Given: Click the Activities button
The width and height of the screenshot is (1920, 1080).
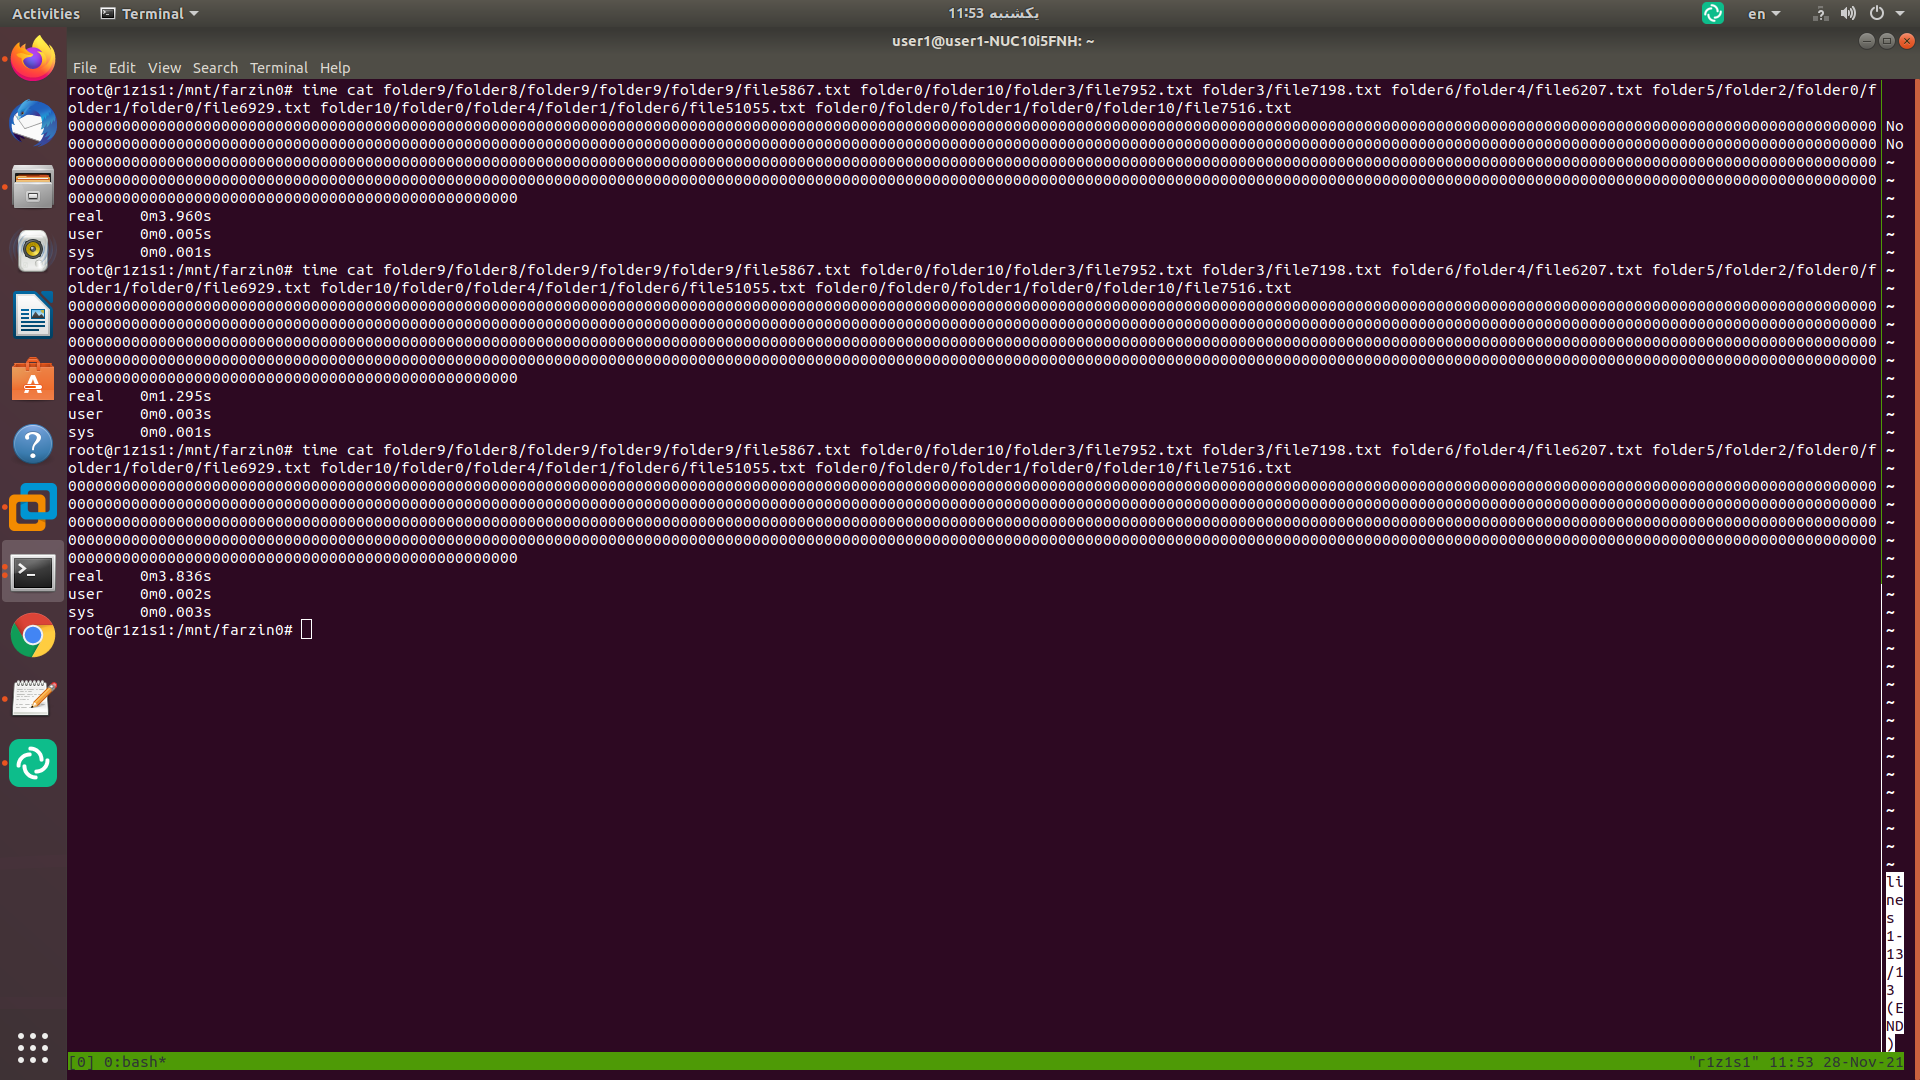Looking at the screenshot, I should coord(46,14).
